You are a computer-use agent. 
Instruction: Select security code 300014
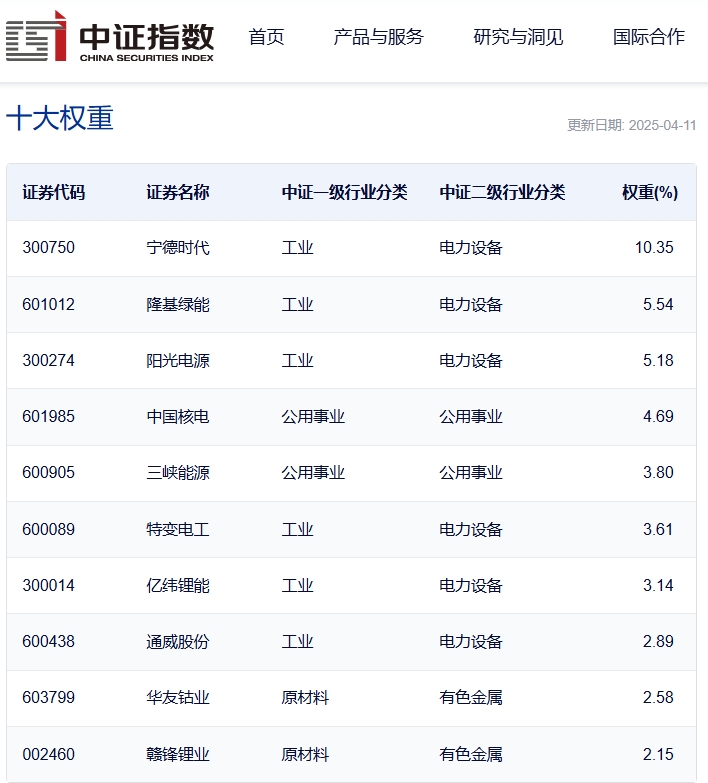(x=48, y=585)
